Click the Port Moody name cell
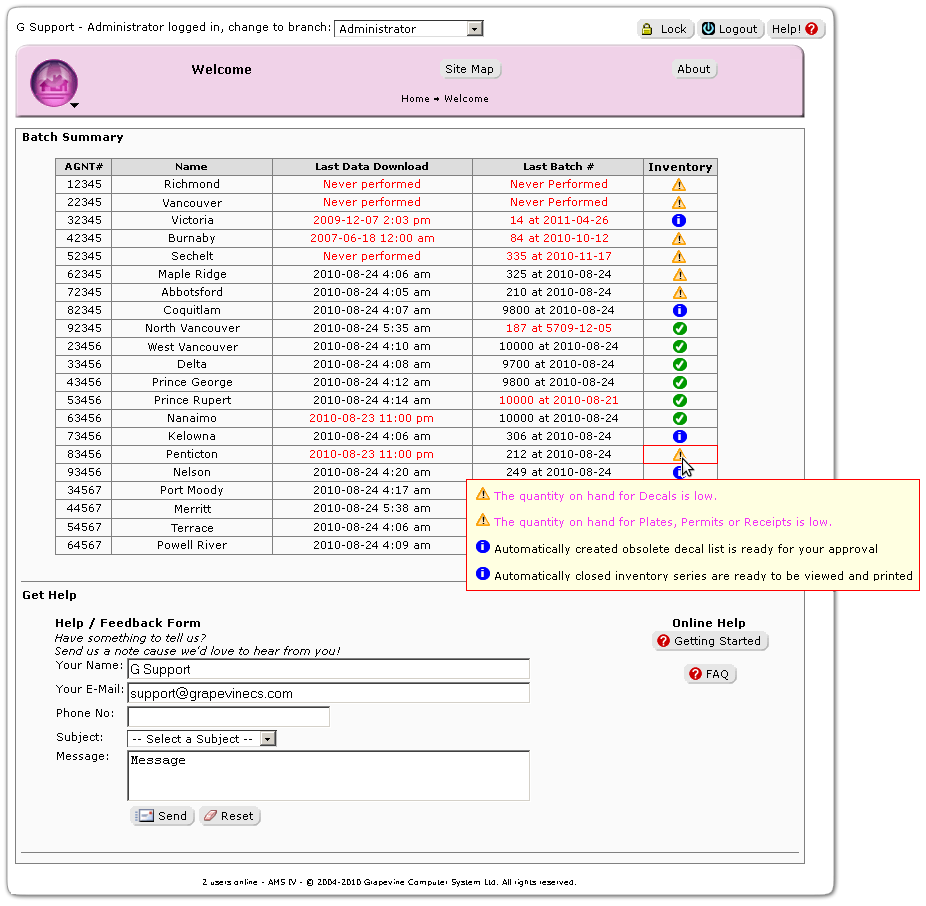 pos(192,490)
